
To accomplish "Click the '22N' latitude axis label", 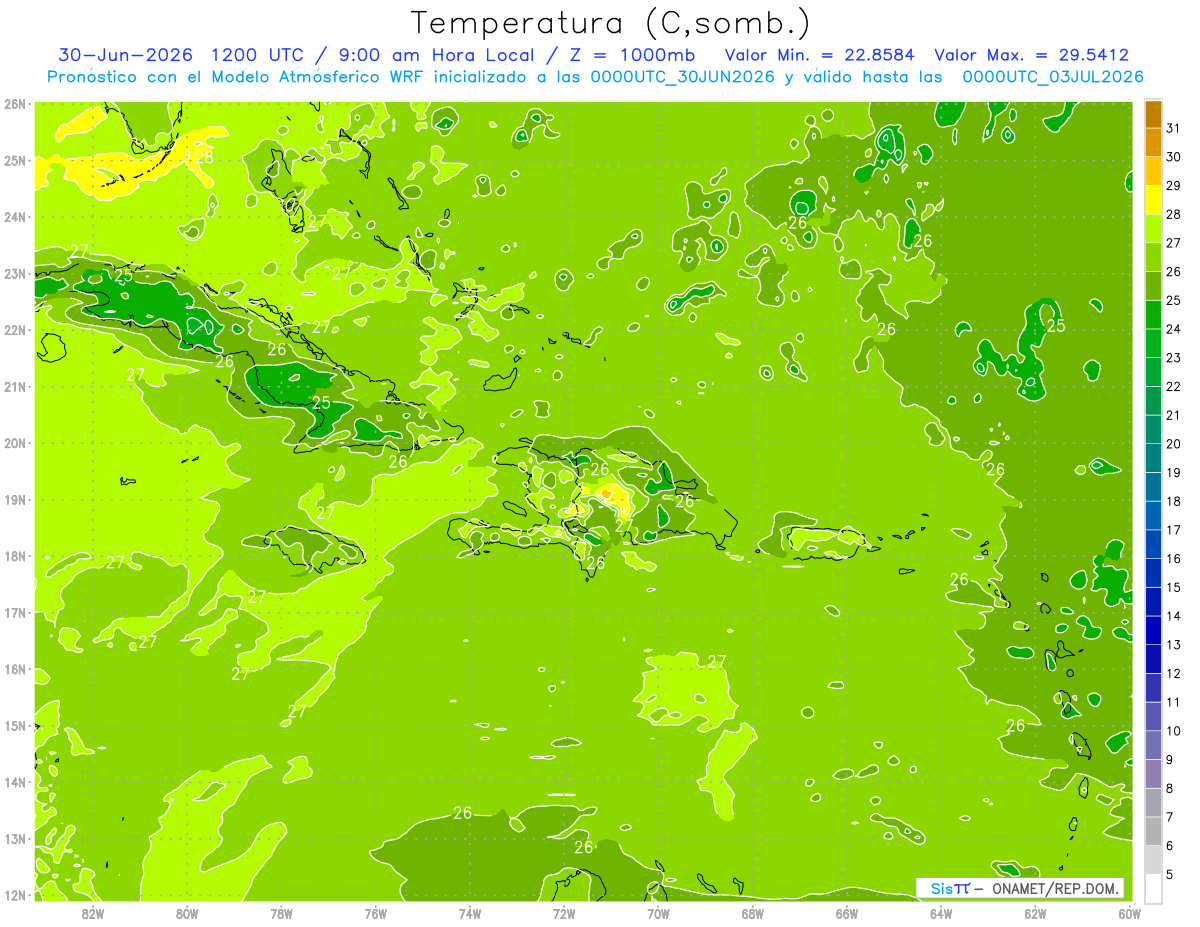I will (14, 330).
